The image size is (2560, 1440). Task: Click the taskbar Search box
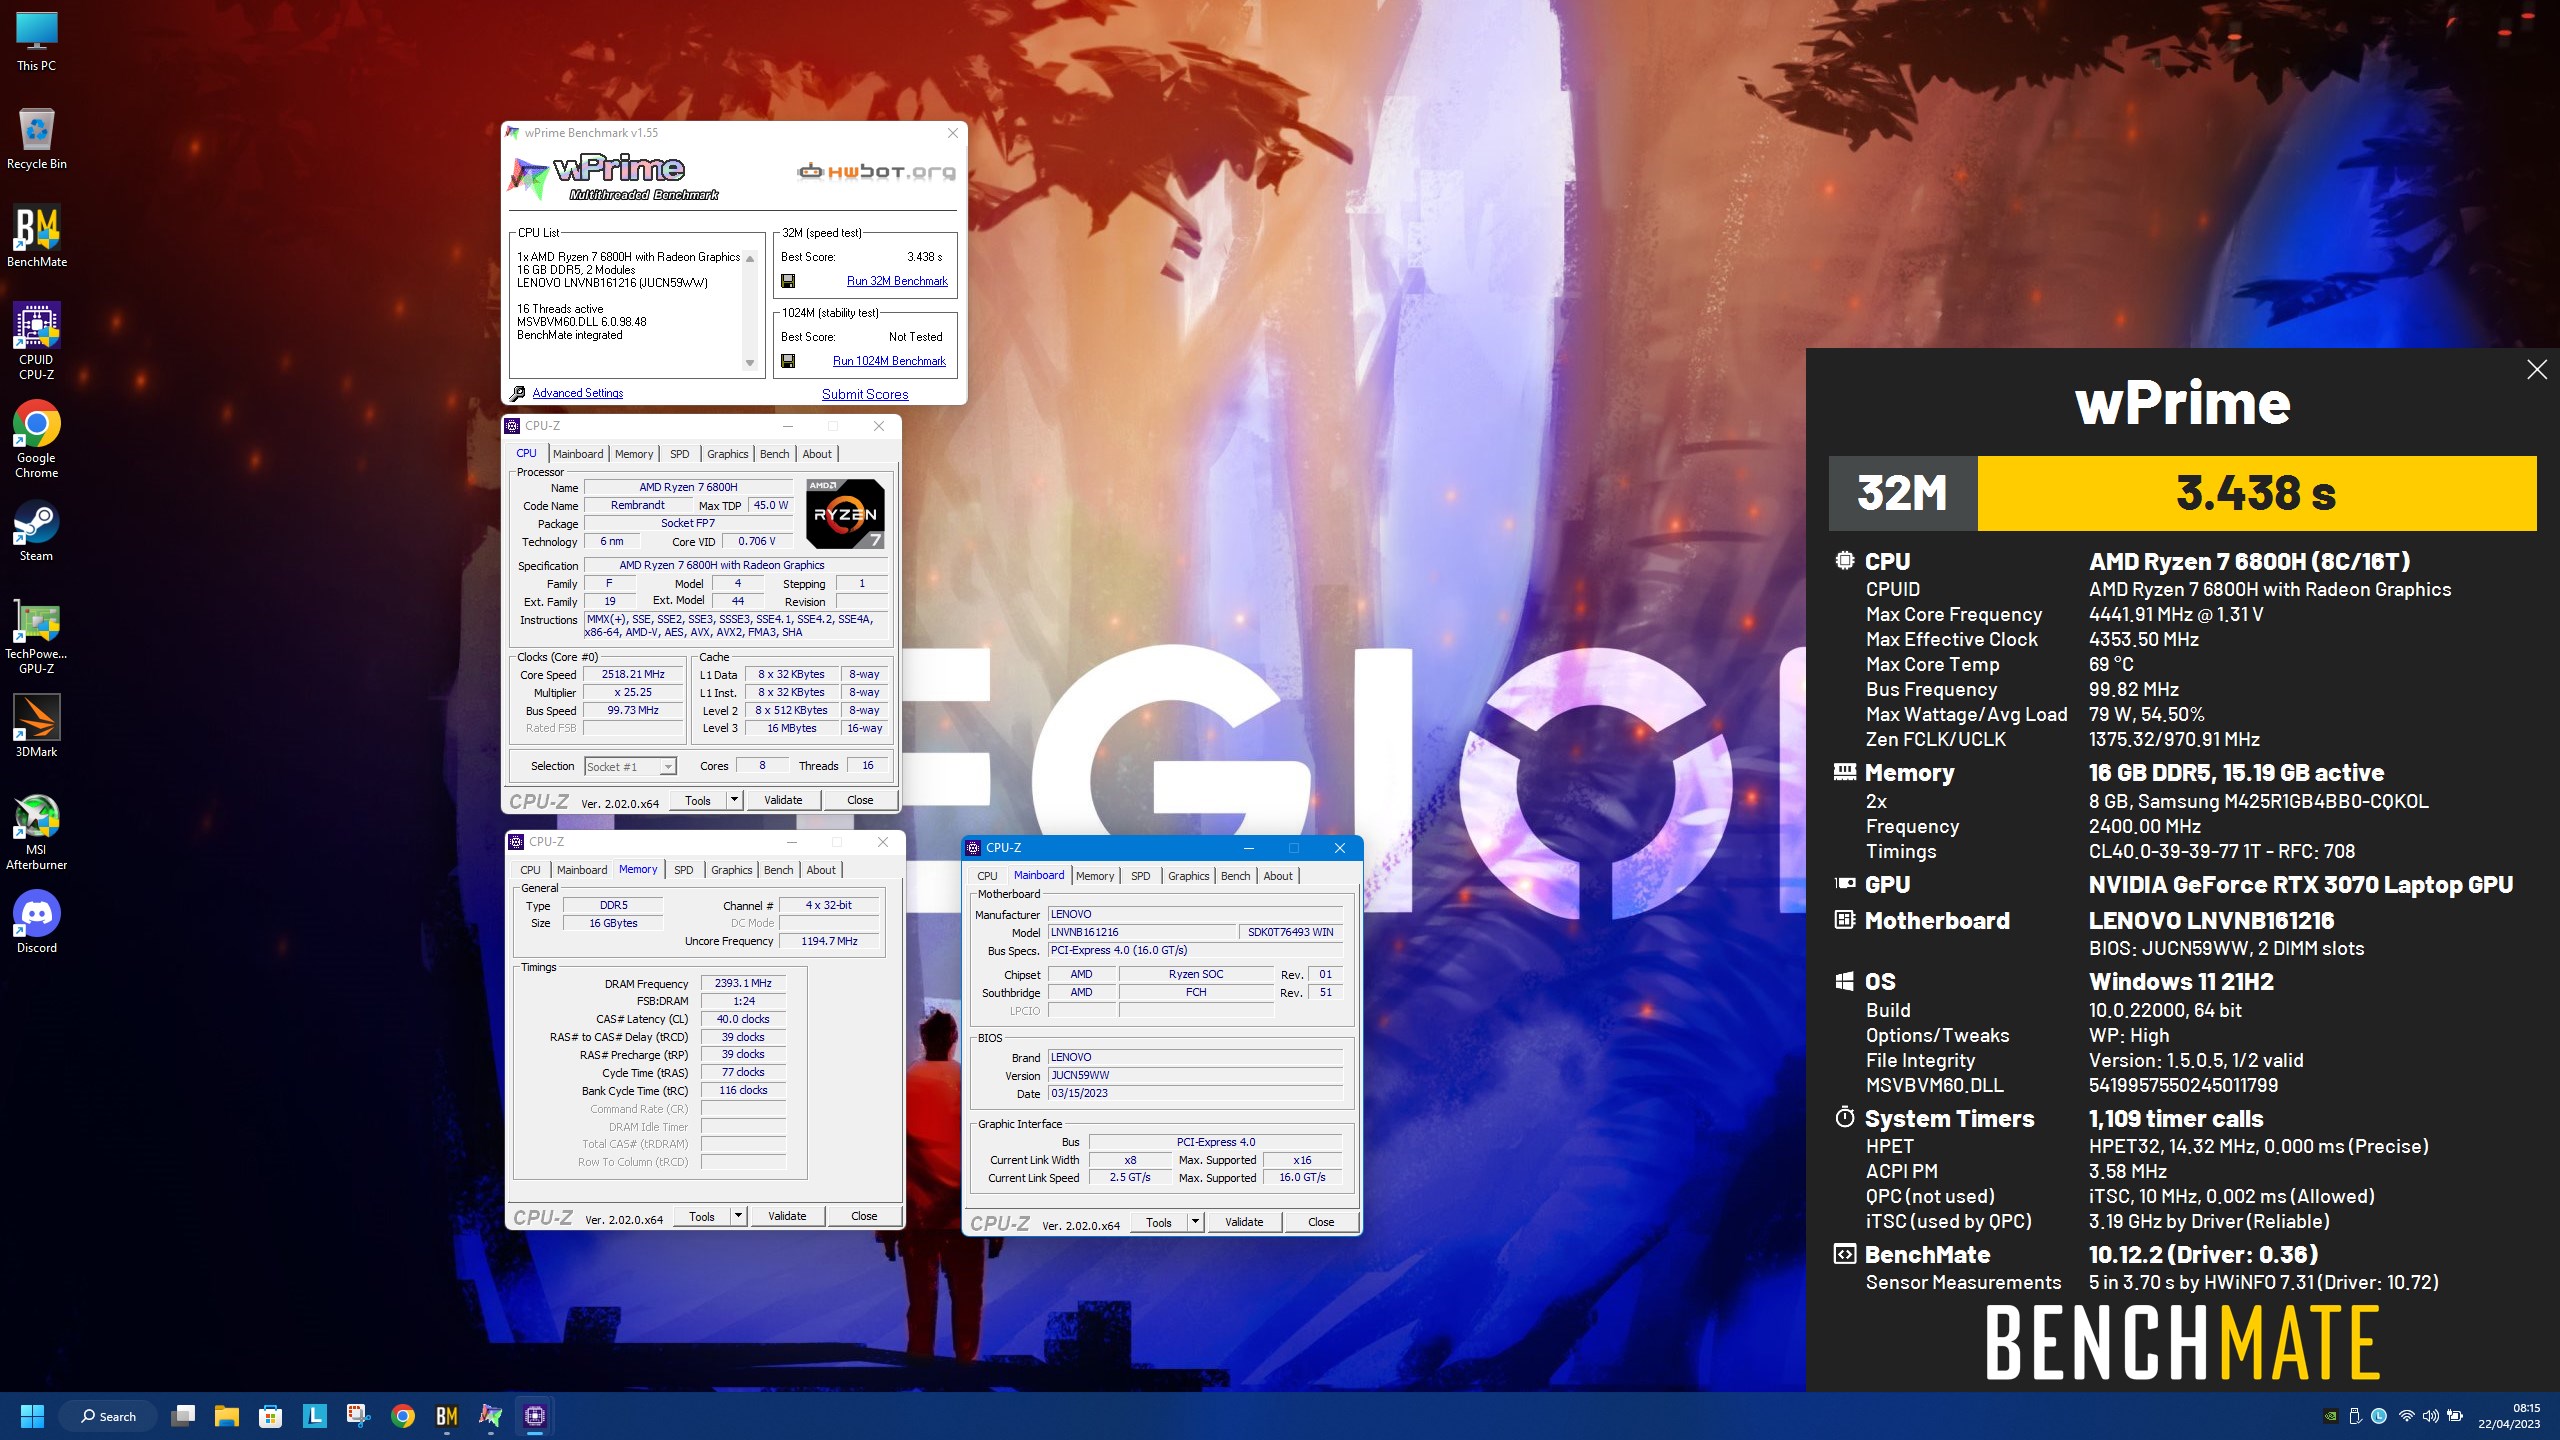108,1416
